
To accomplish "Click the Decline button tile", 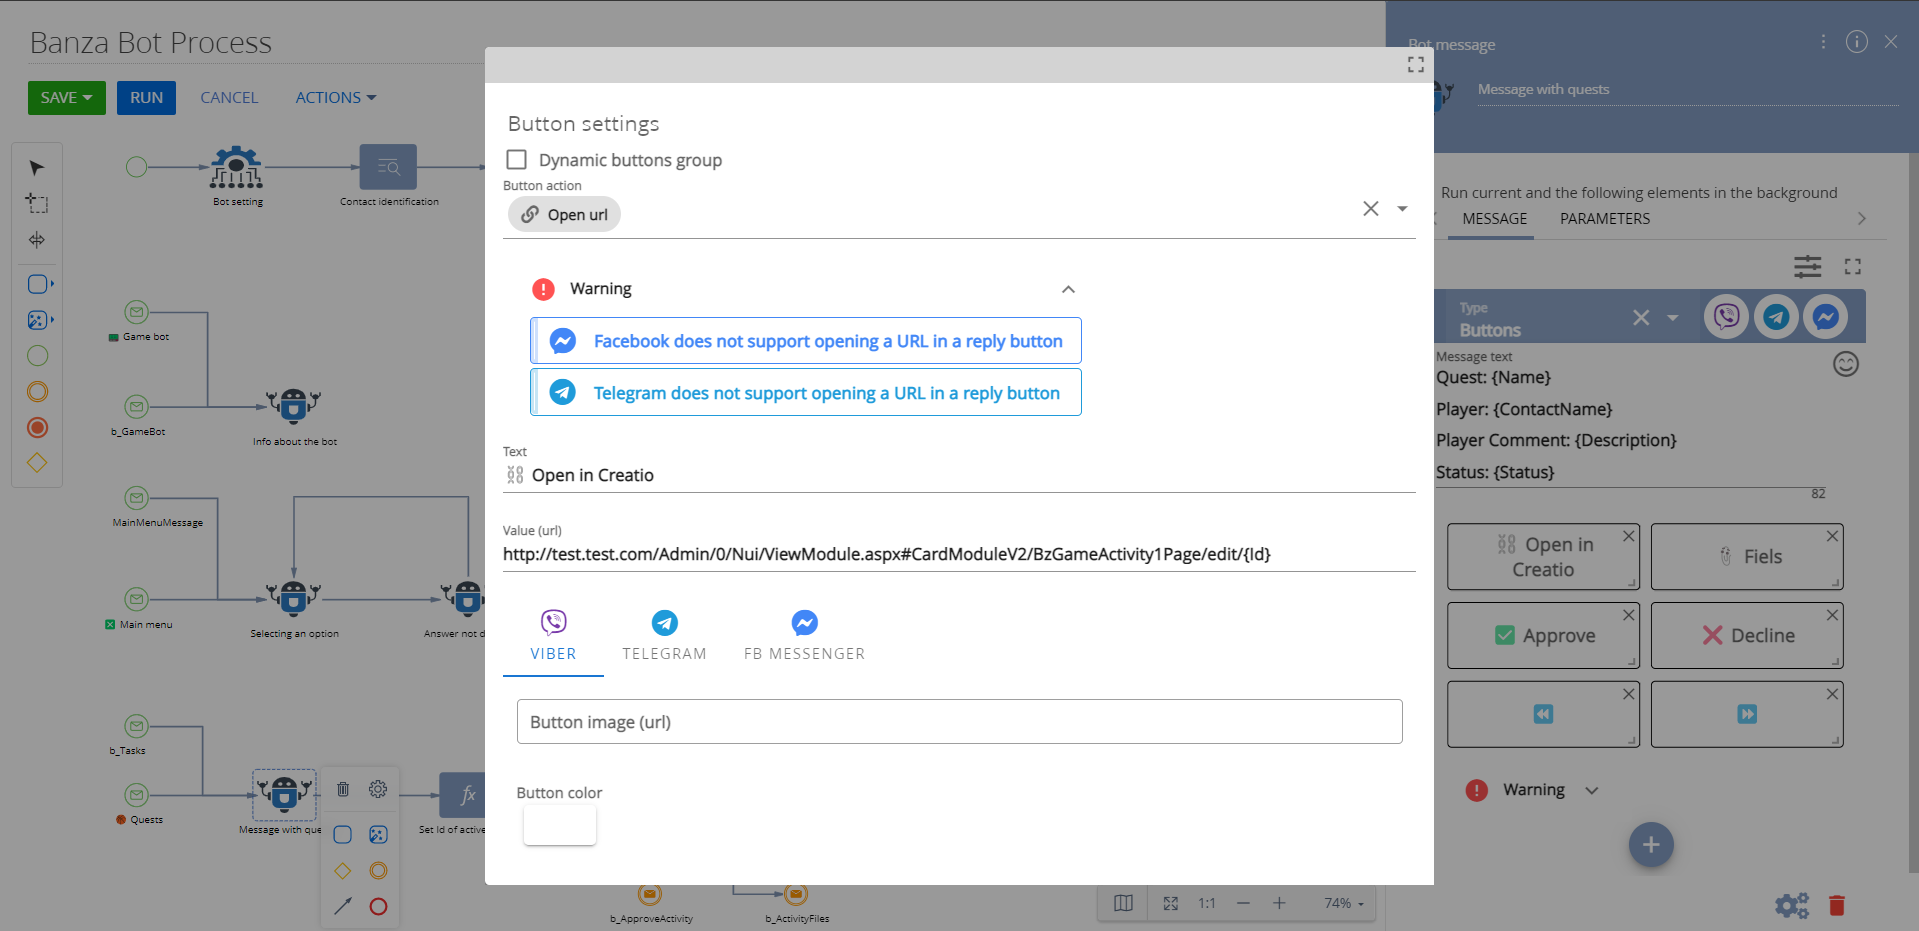I will [x=1746, y=636].
